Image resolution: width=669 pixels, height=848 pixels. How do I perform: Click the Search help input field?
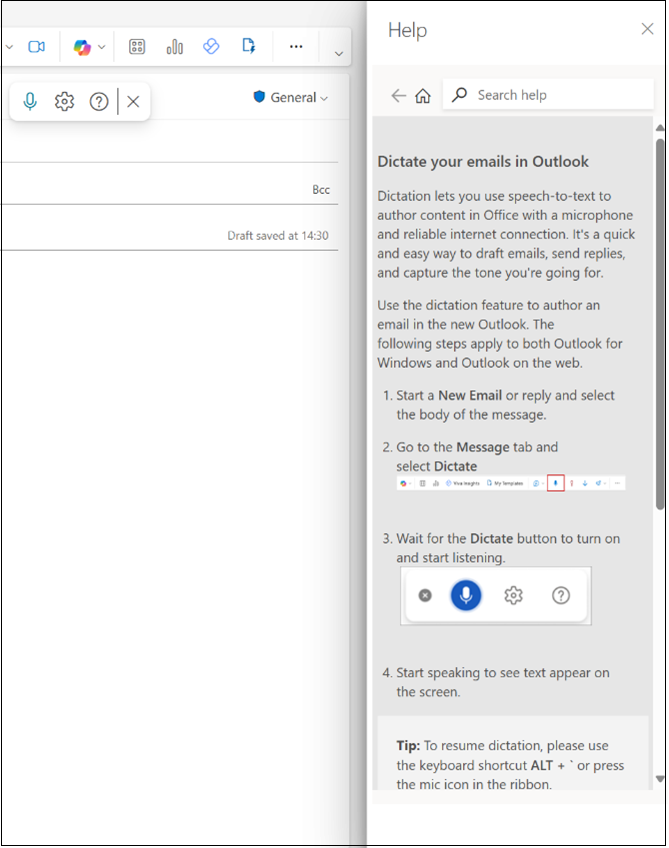pyautogui.click(x=548, y=95)
